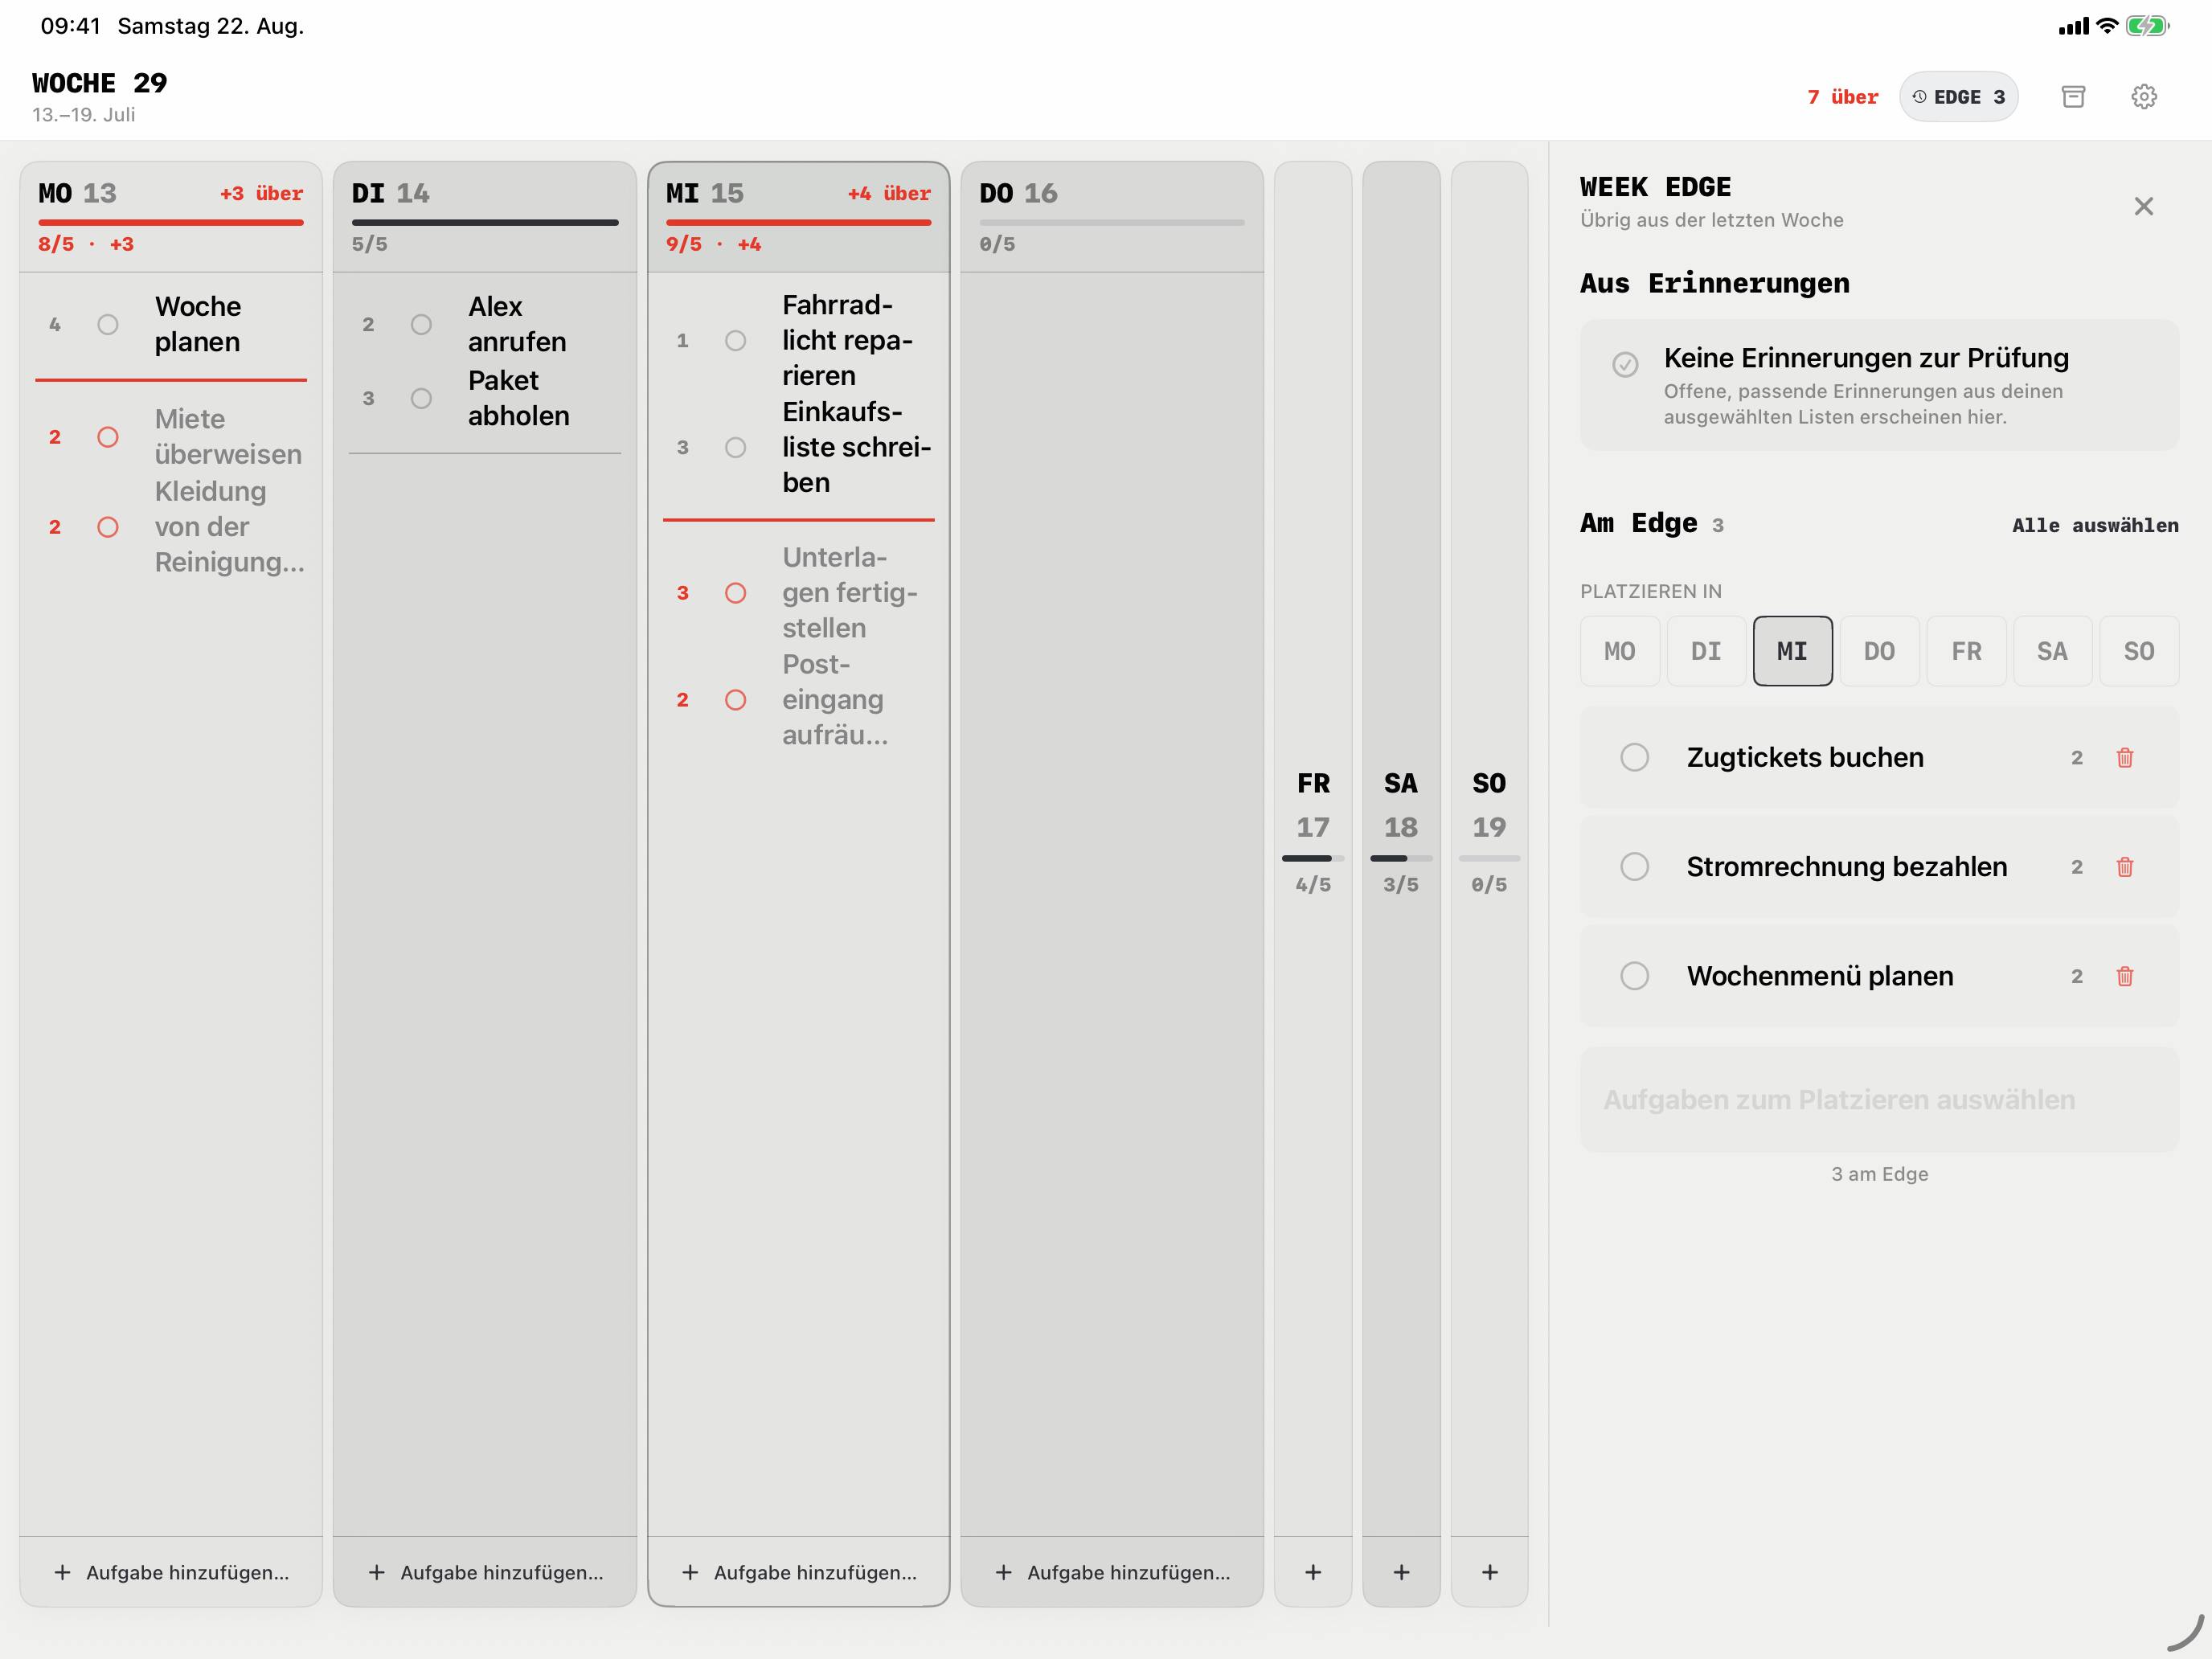The width and height of the screenshot is (2212, 1659).
Task: Select Wochenmenü planen circle in Edge list
Action: [1634, 975]
